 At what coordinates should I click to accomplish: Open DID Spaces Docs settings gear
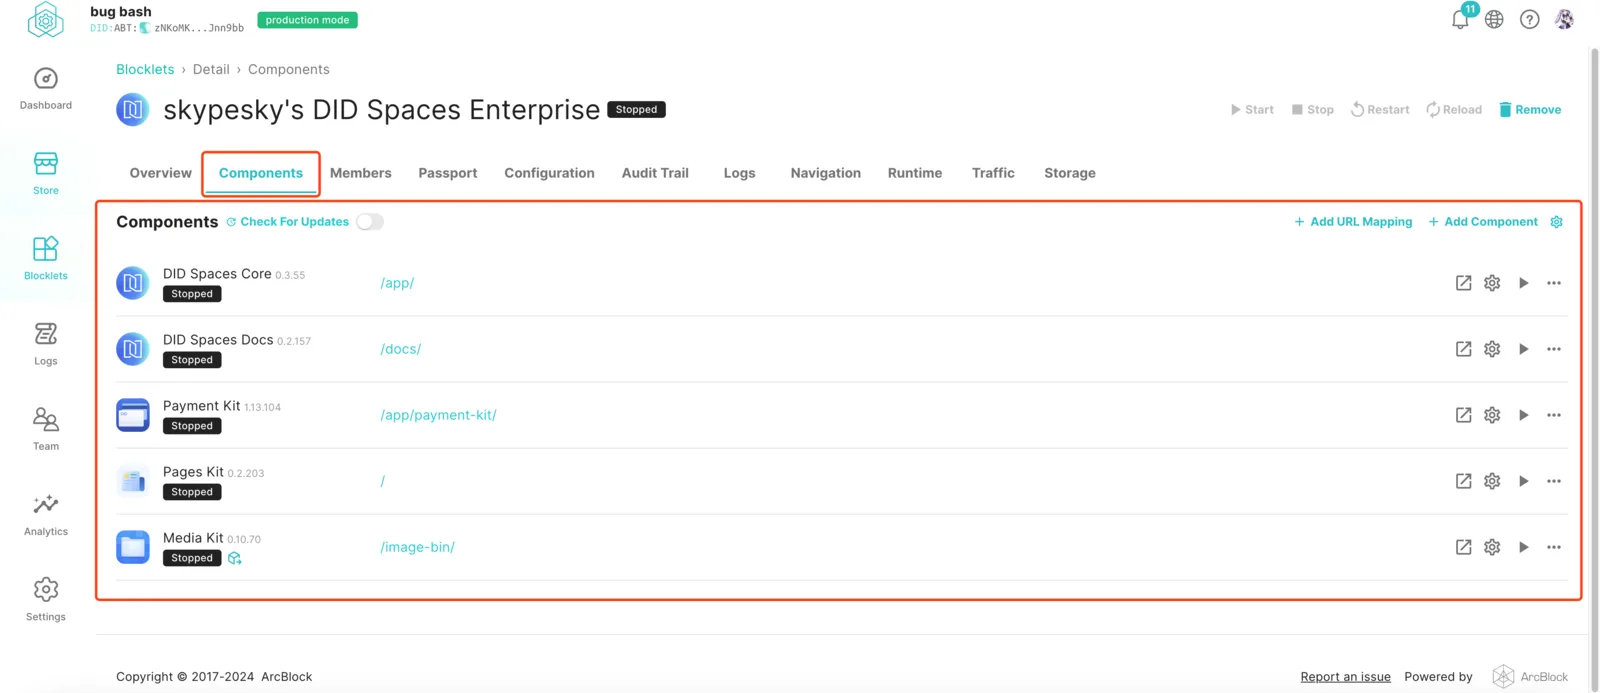[x=1492, y=349]
